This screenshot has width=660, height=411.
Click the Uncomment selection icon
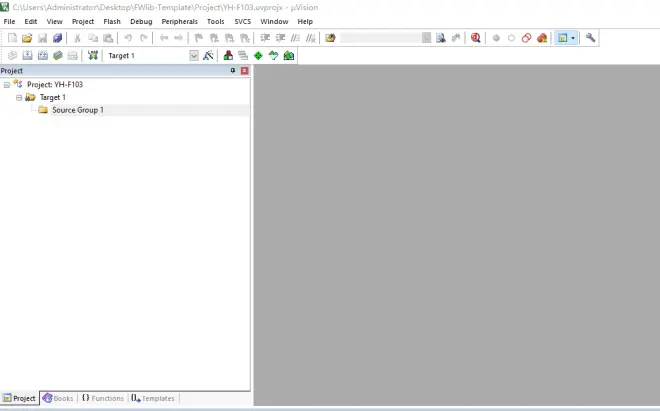click(x=311, y=38)
